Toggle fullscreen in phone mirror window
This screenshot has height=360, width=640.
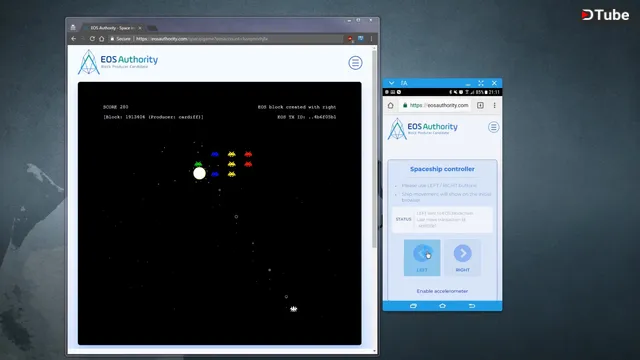[x=481, y=83]
